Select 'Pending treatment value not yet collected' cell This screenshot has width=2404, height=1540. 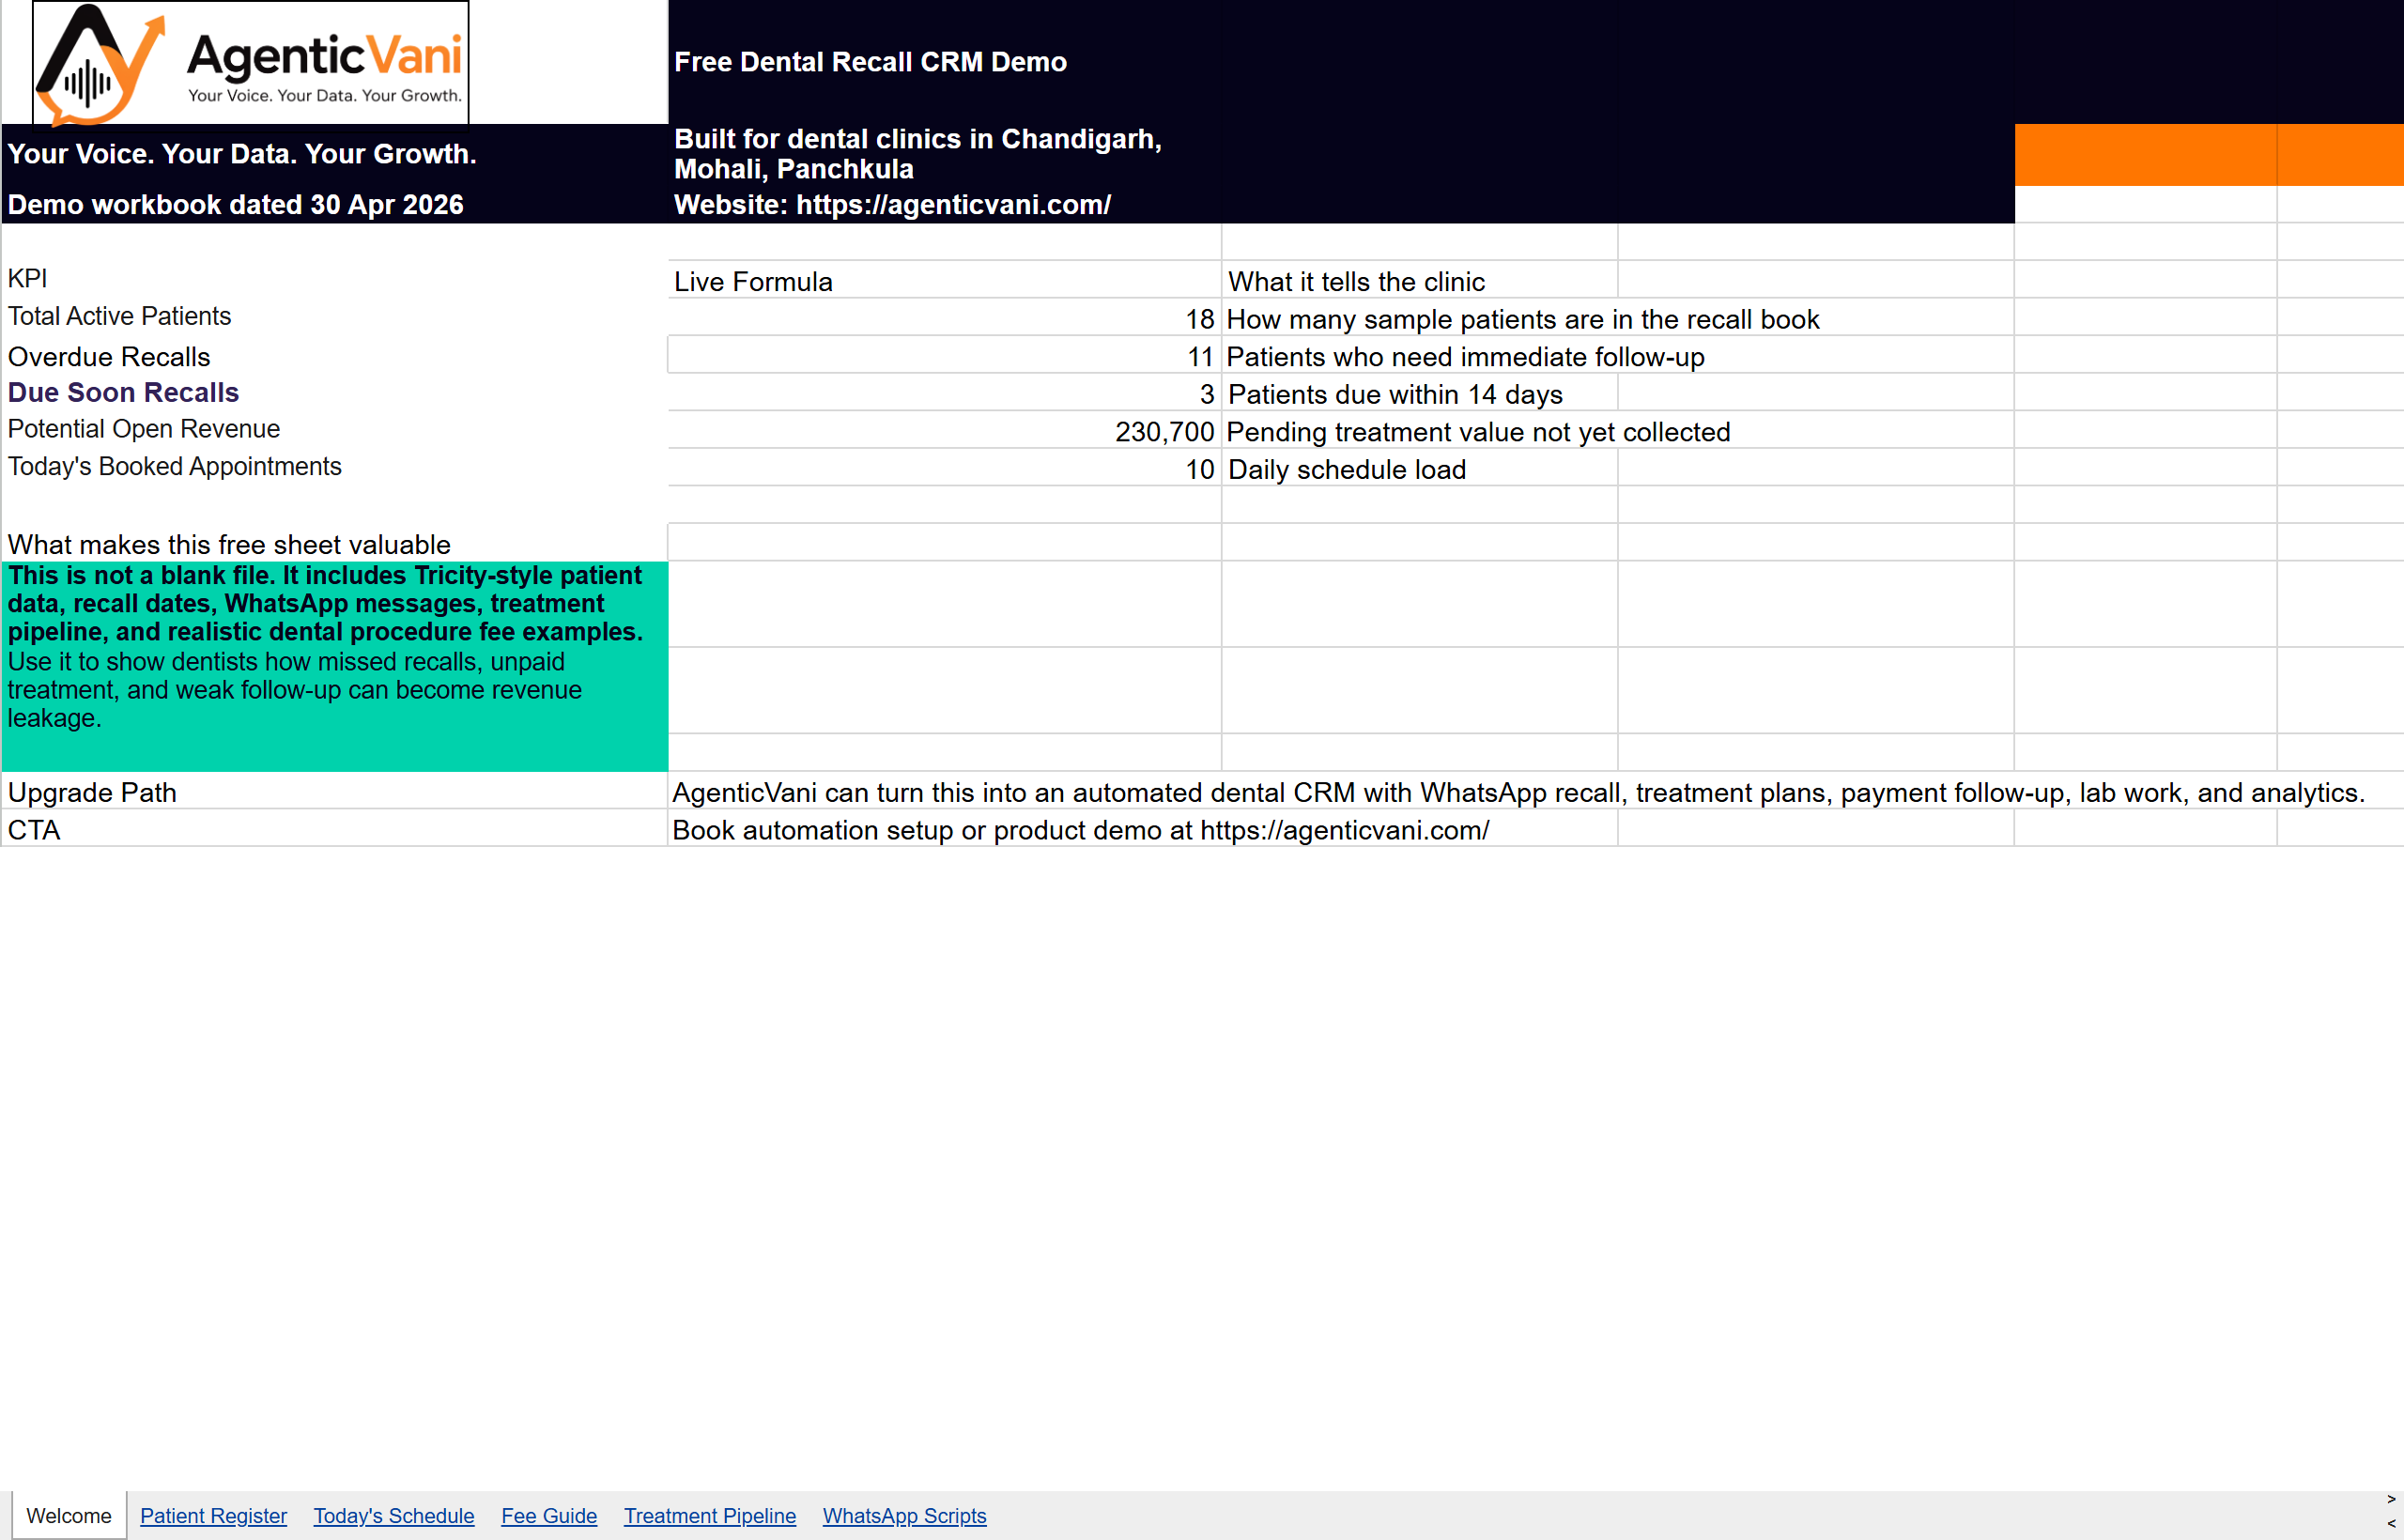(x=1478, y=432)
